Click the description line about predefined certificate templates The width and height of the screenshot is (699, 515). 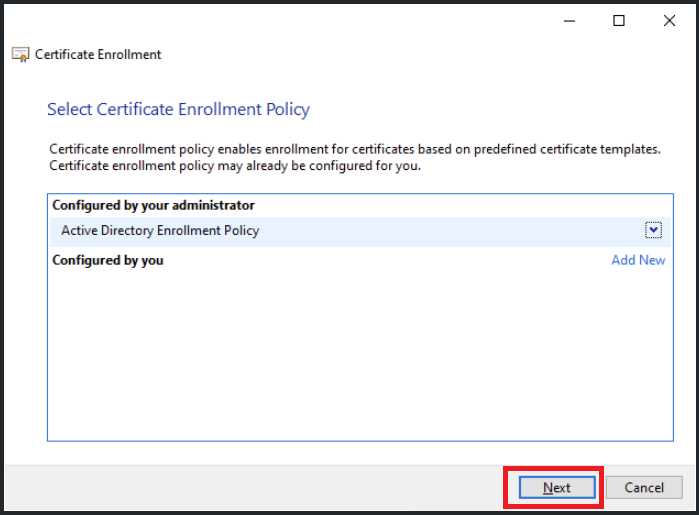point(355,149)
